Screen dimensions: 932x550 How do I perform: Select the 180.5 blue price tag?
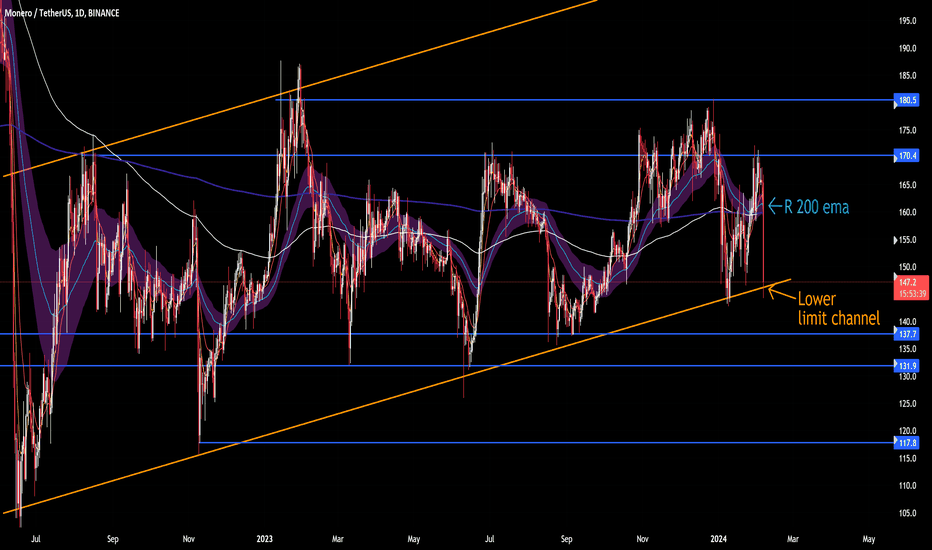coord(907,100)
